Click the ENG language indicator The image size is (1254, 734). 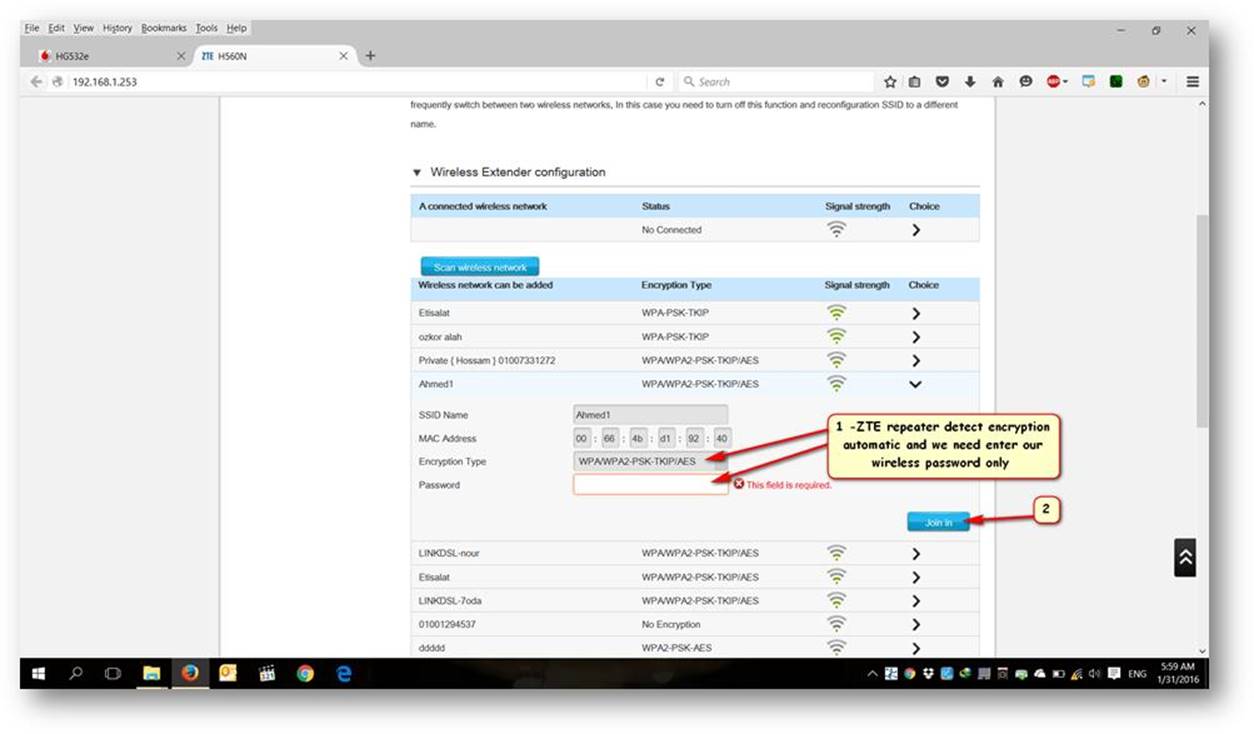[x=1137, y=675]
